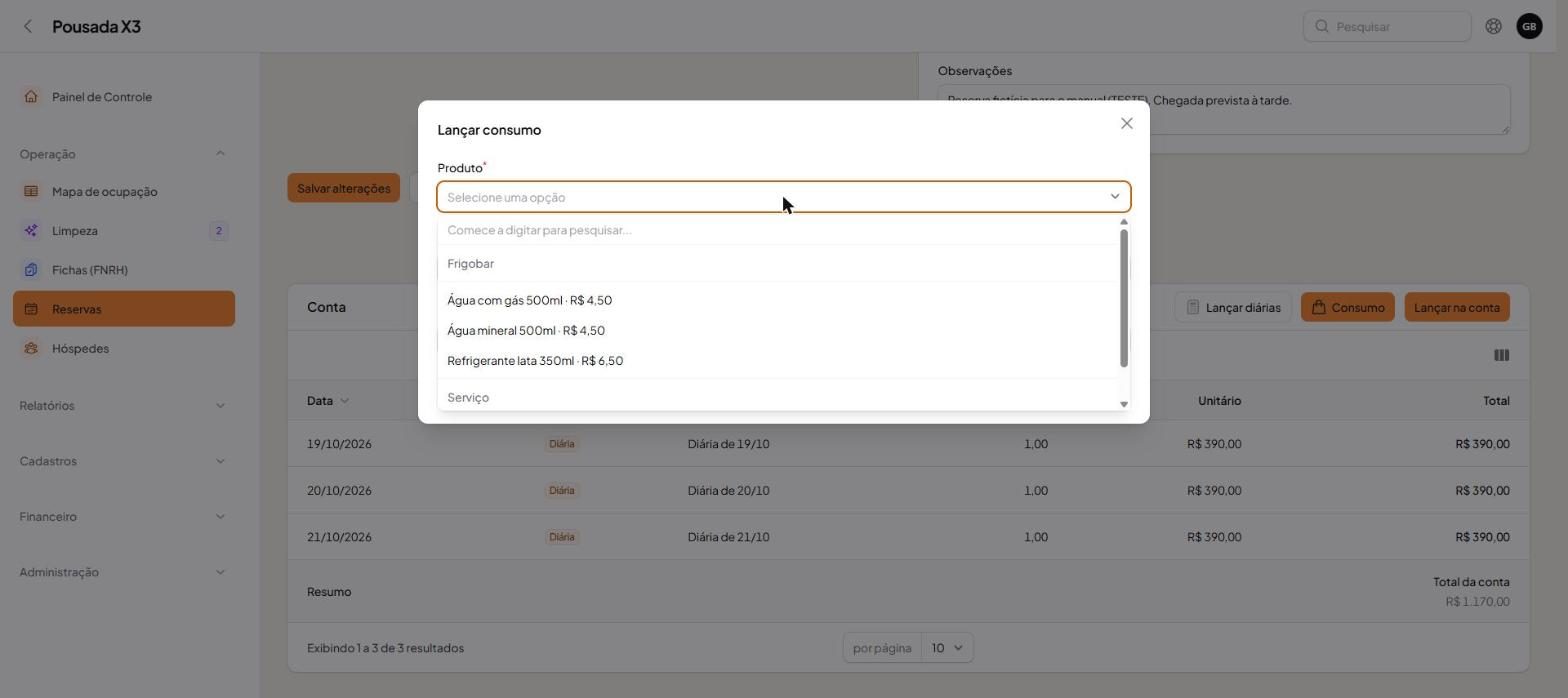The width and height of the screenshot is (1568, 698).
Task: Select Água com gás 500ml option
Action: (778, 301)
